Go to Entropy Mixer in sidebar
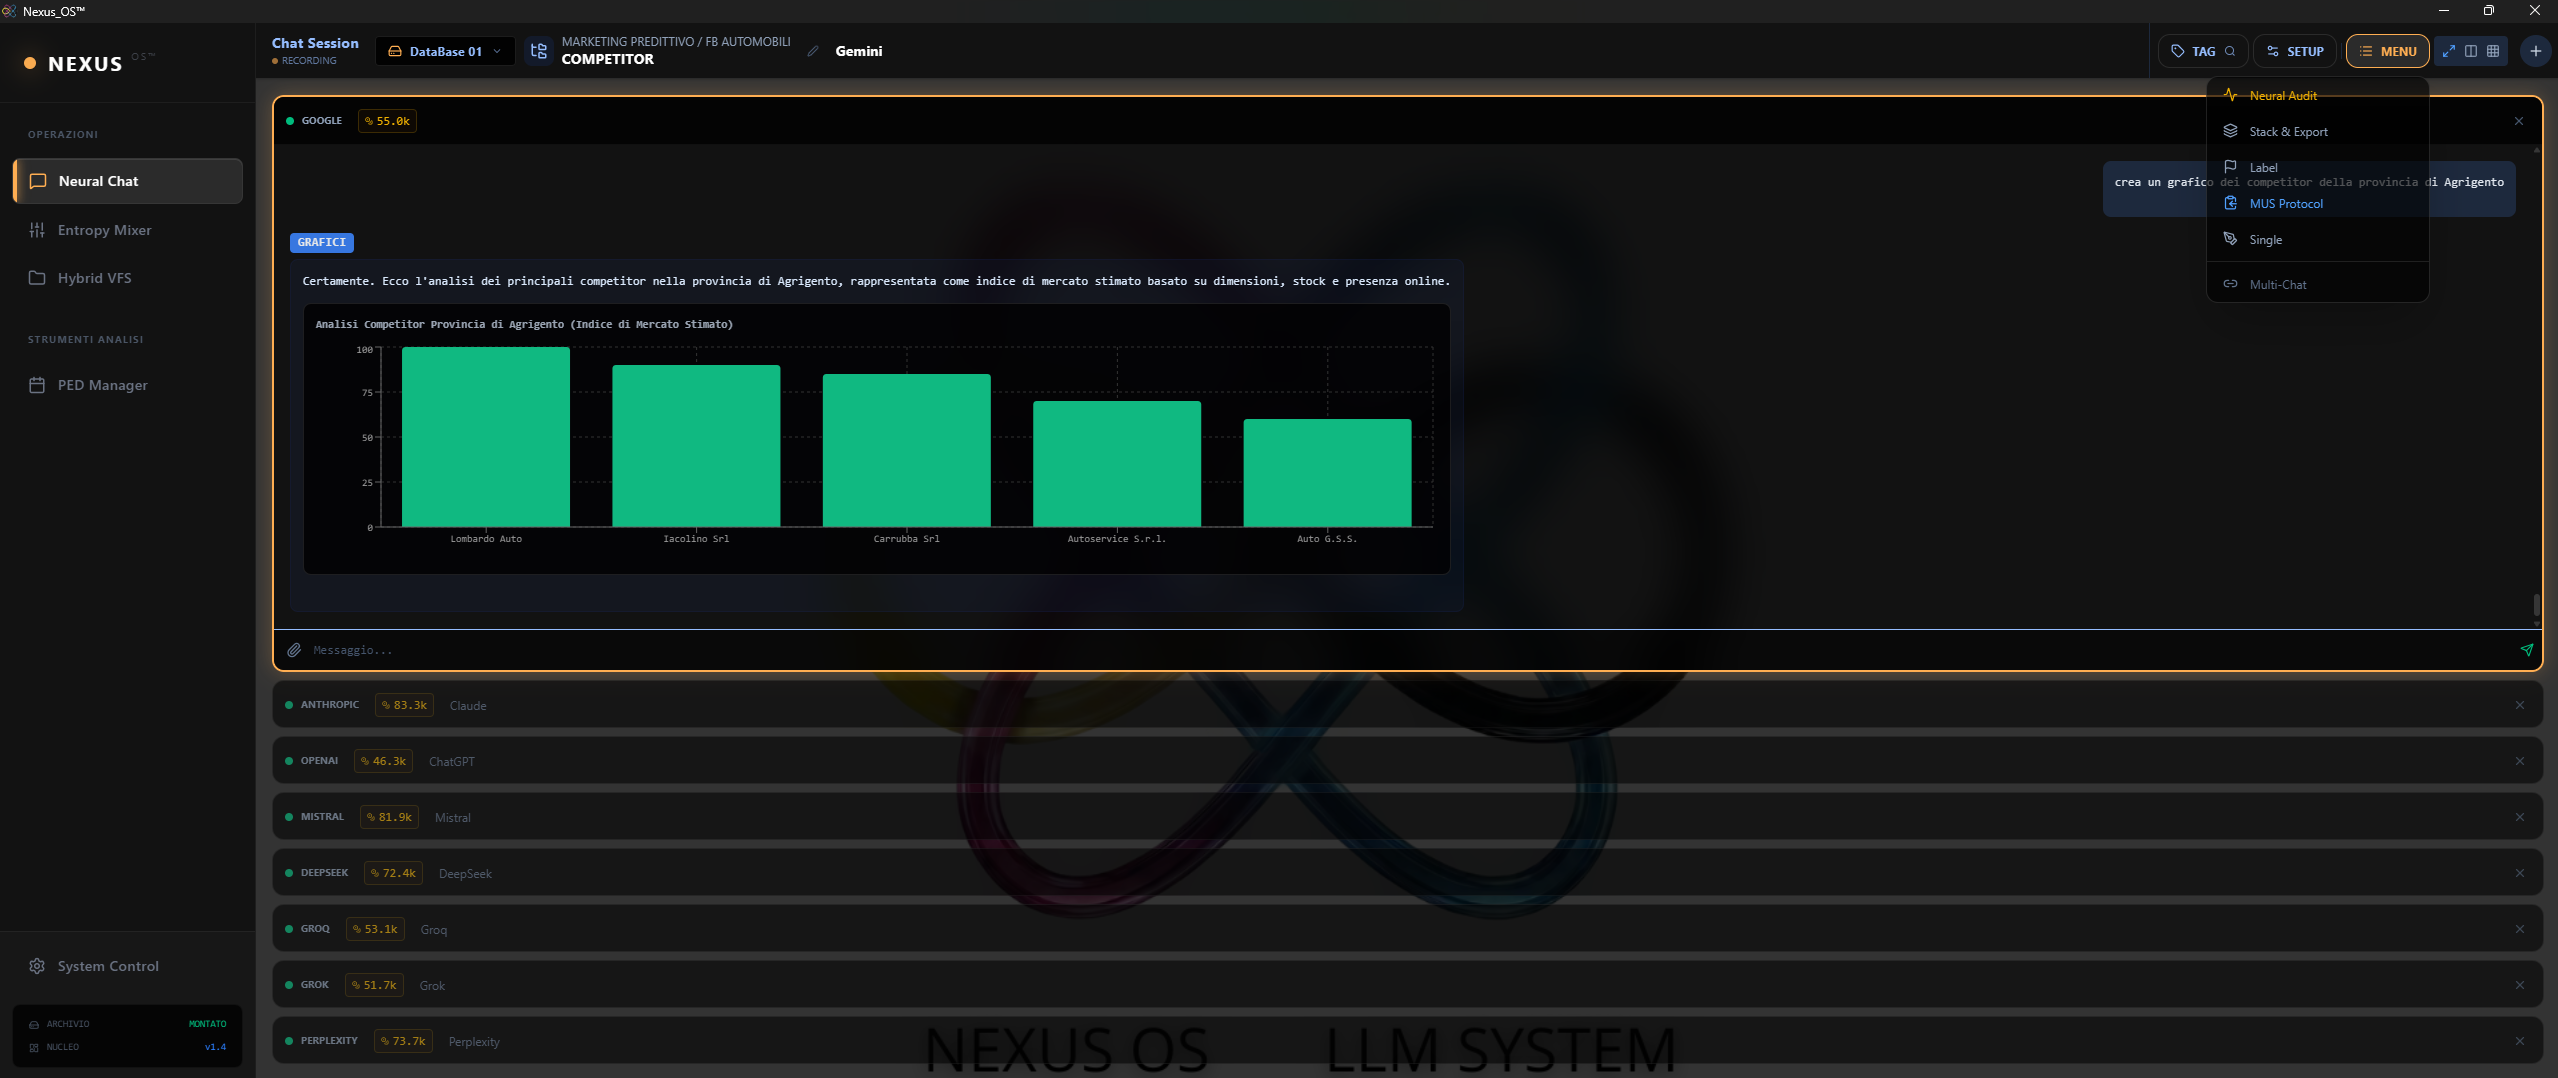 (128, 230)
